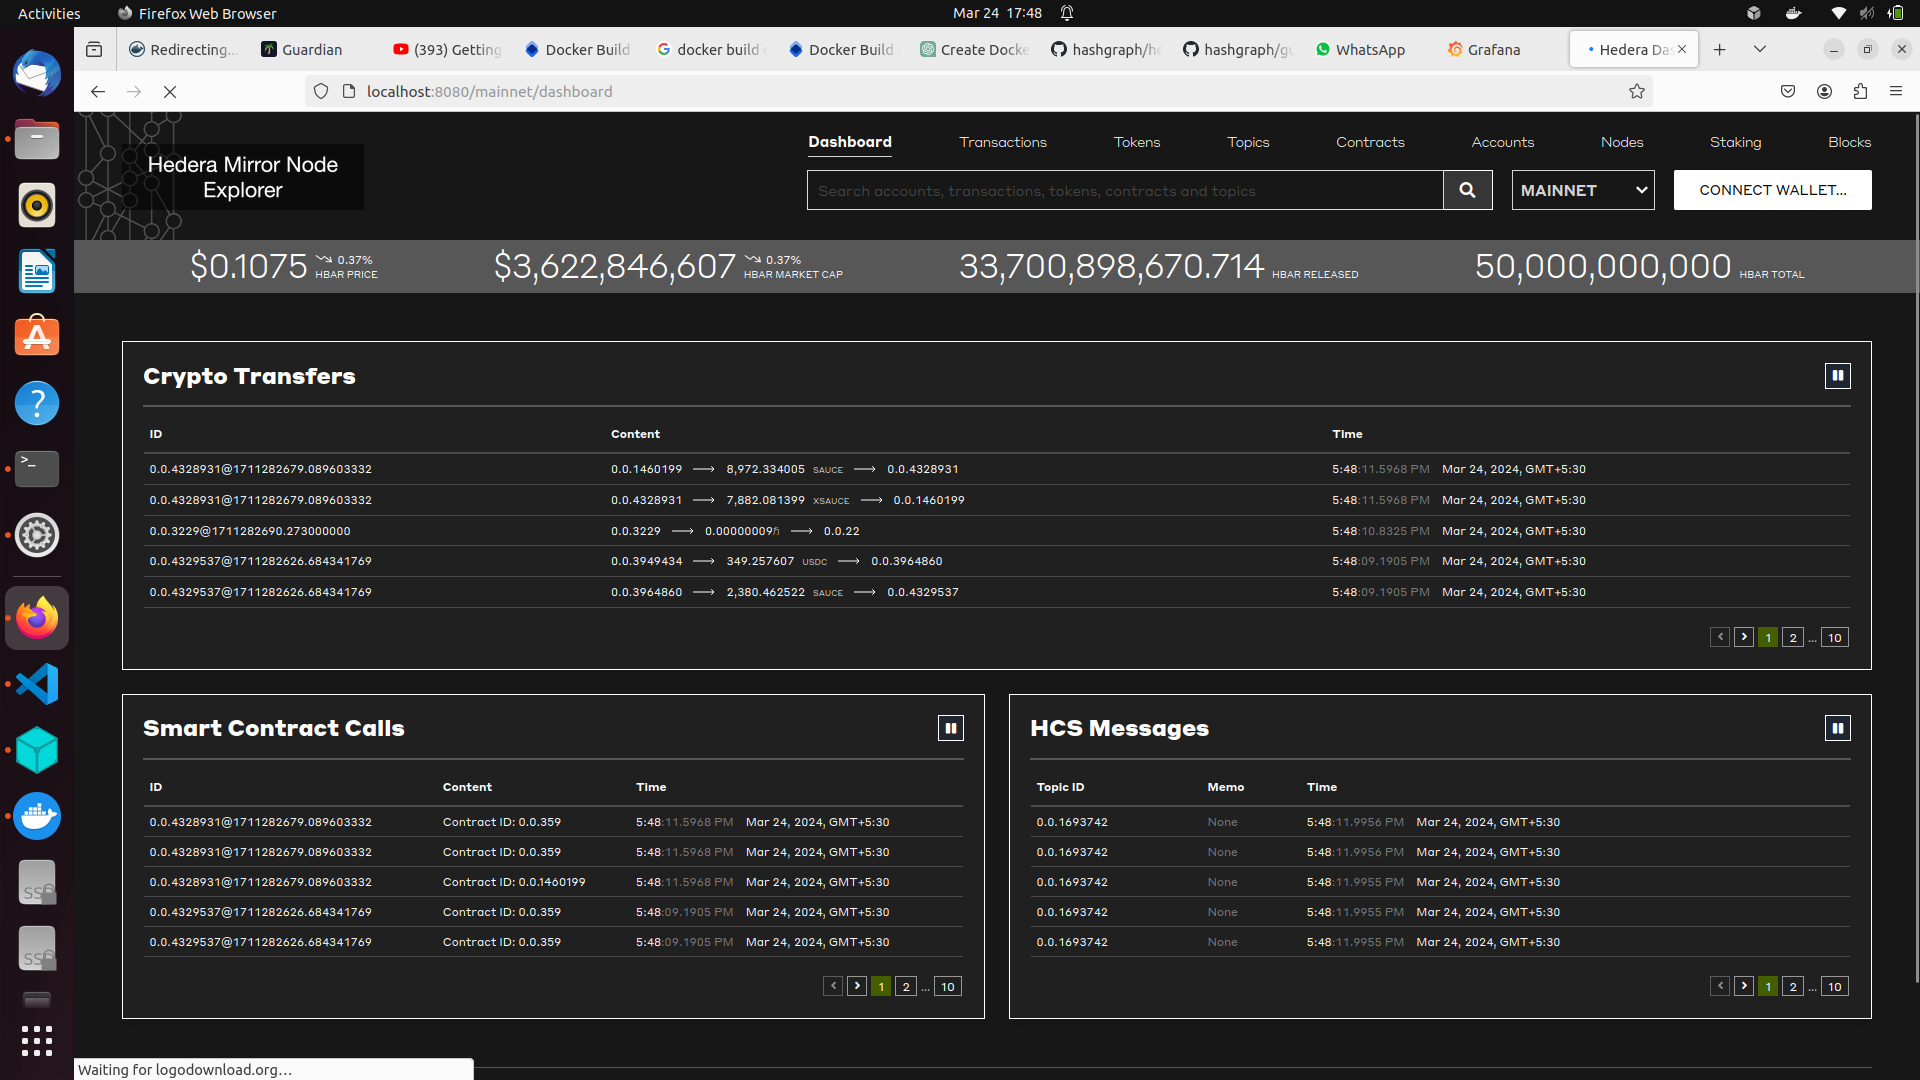Stop page loading with the X icon

[170, 91]
